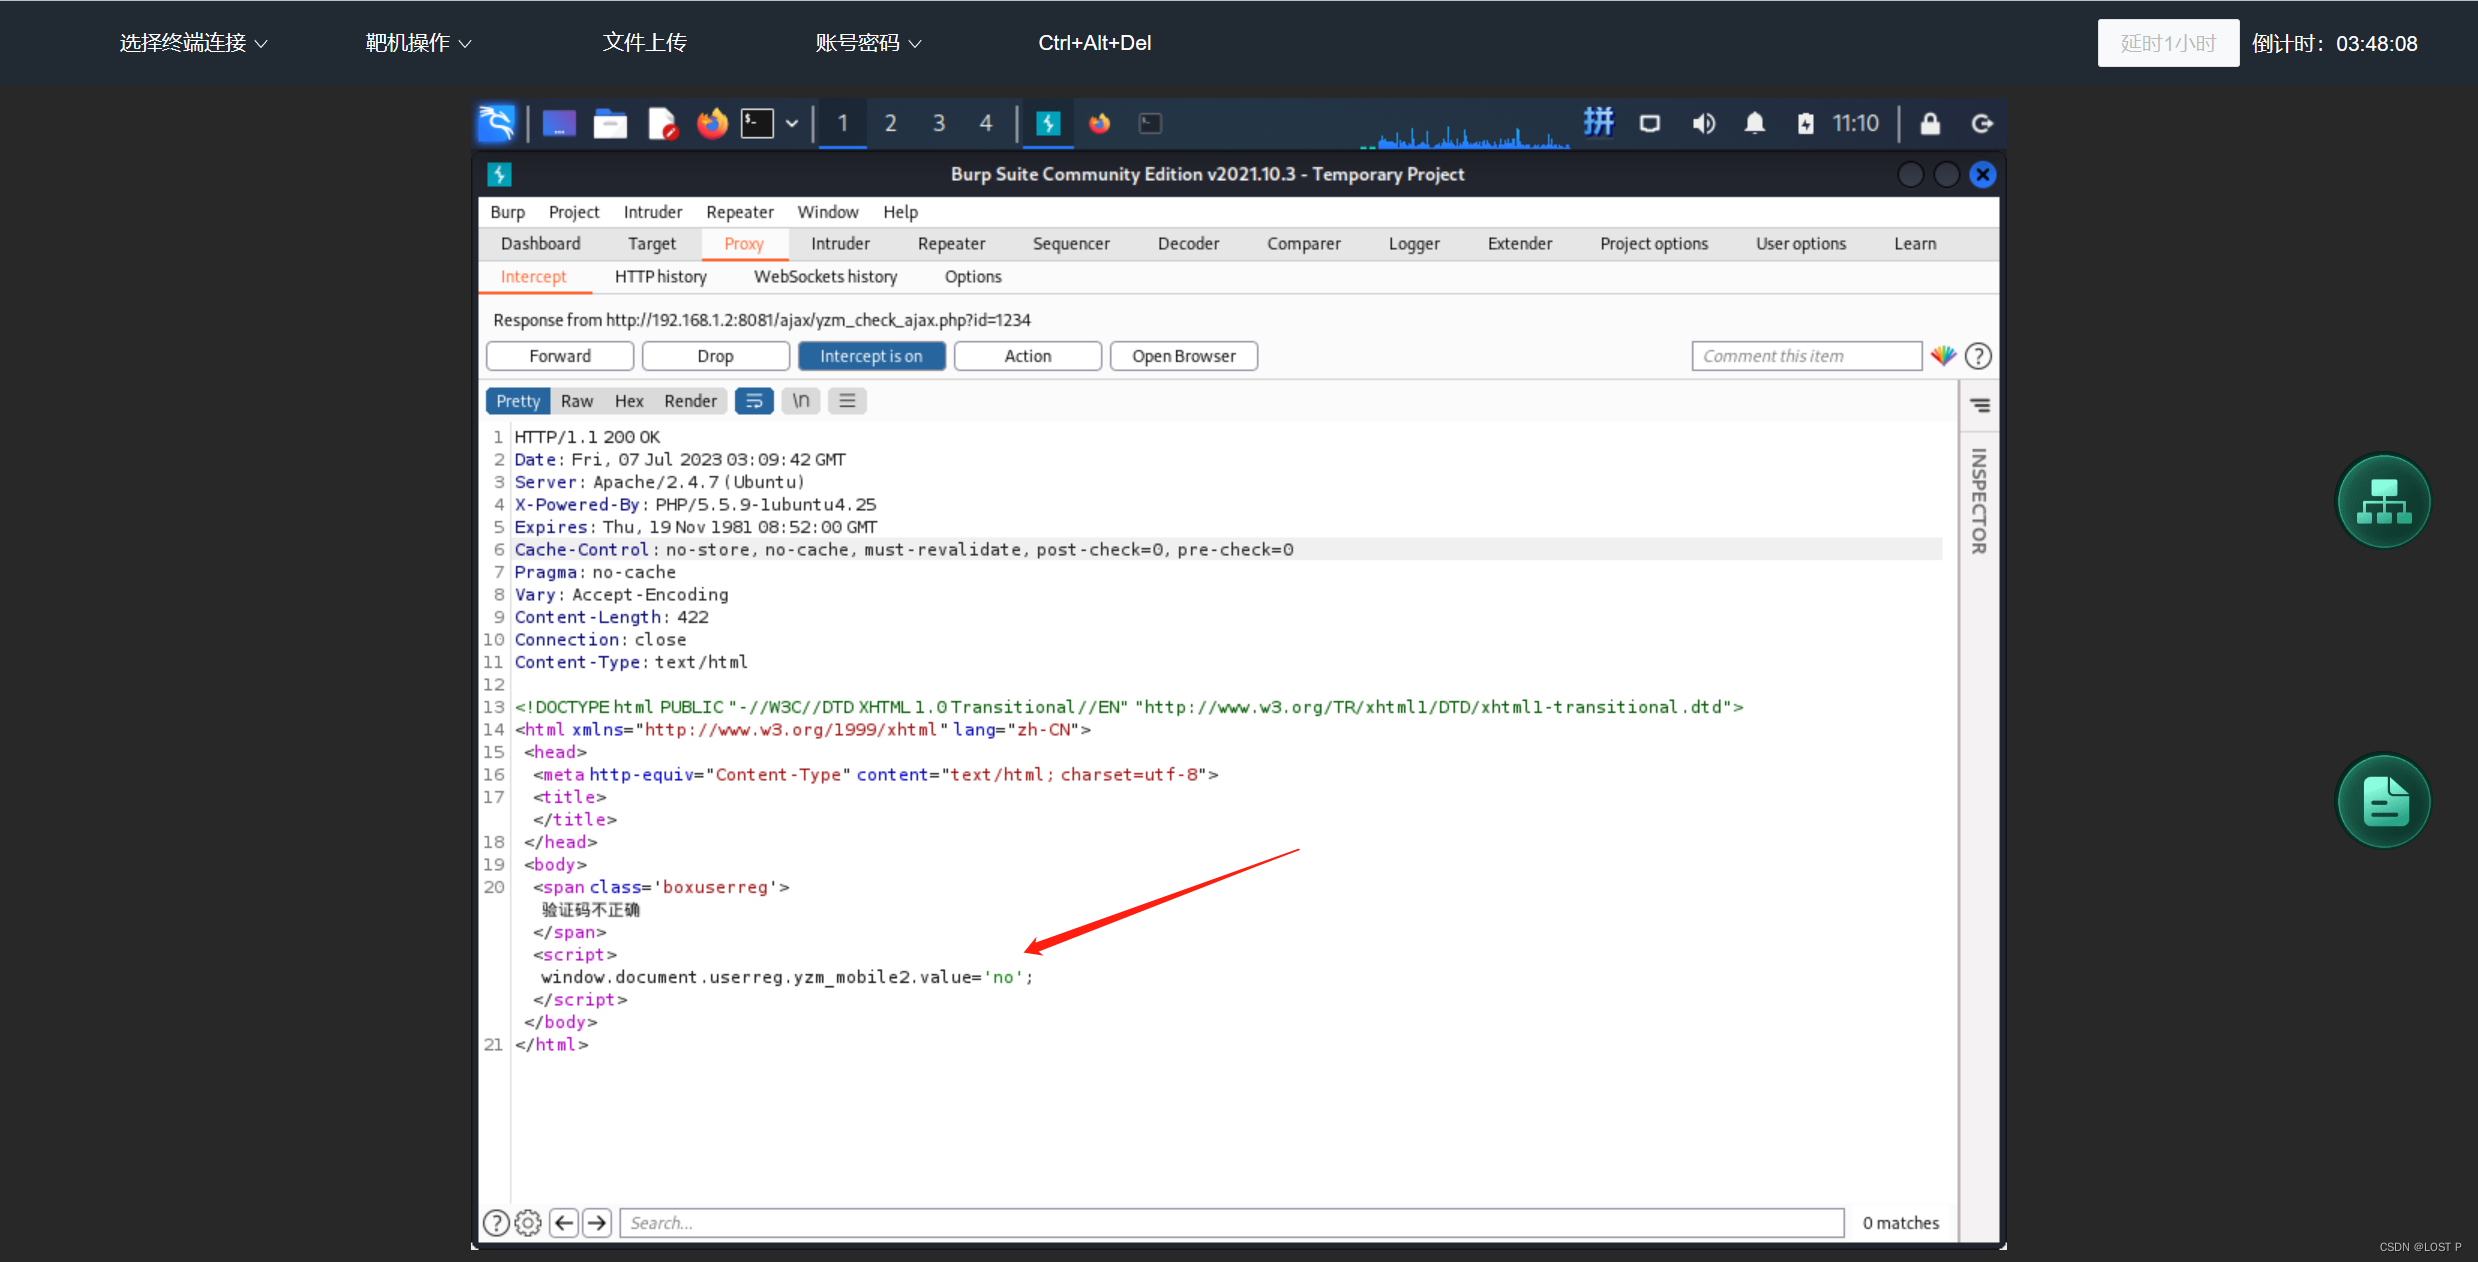Switch message view to Raw

click(x=577, y=401)
